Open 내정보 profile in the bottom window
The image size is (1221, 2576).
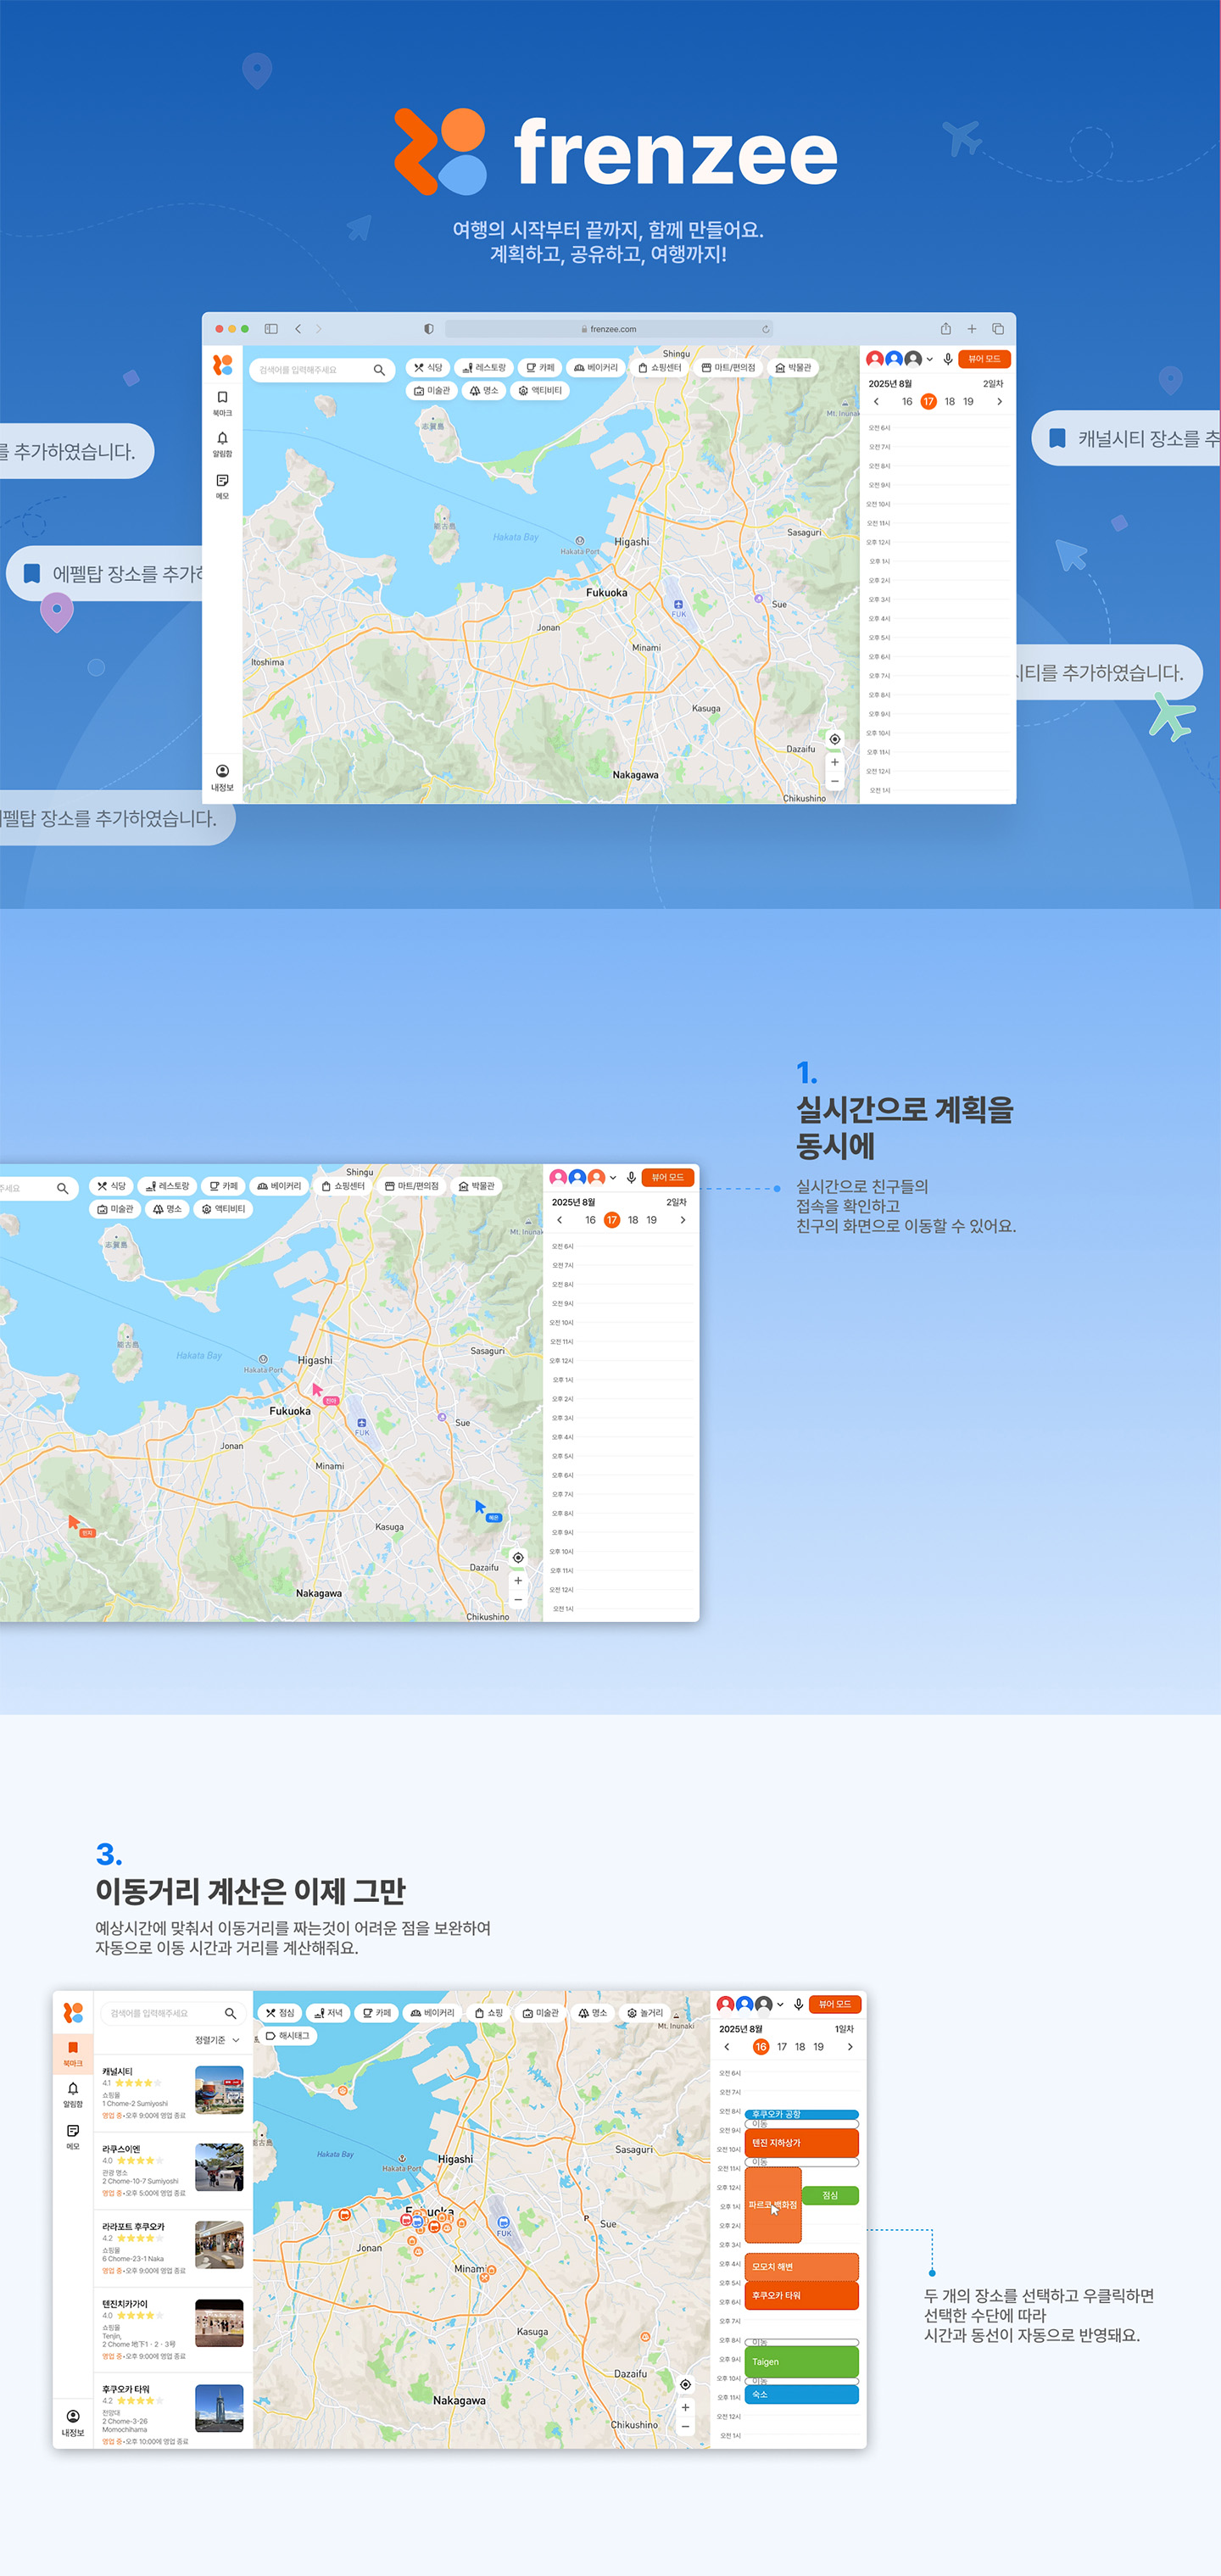tap(73, 2423)
